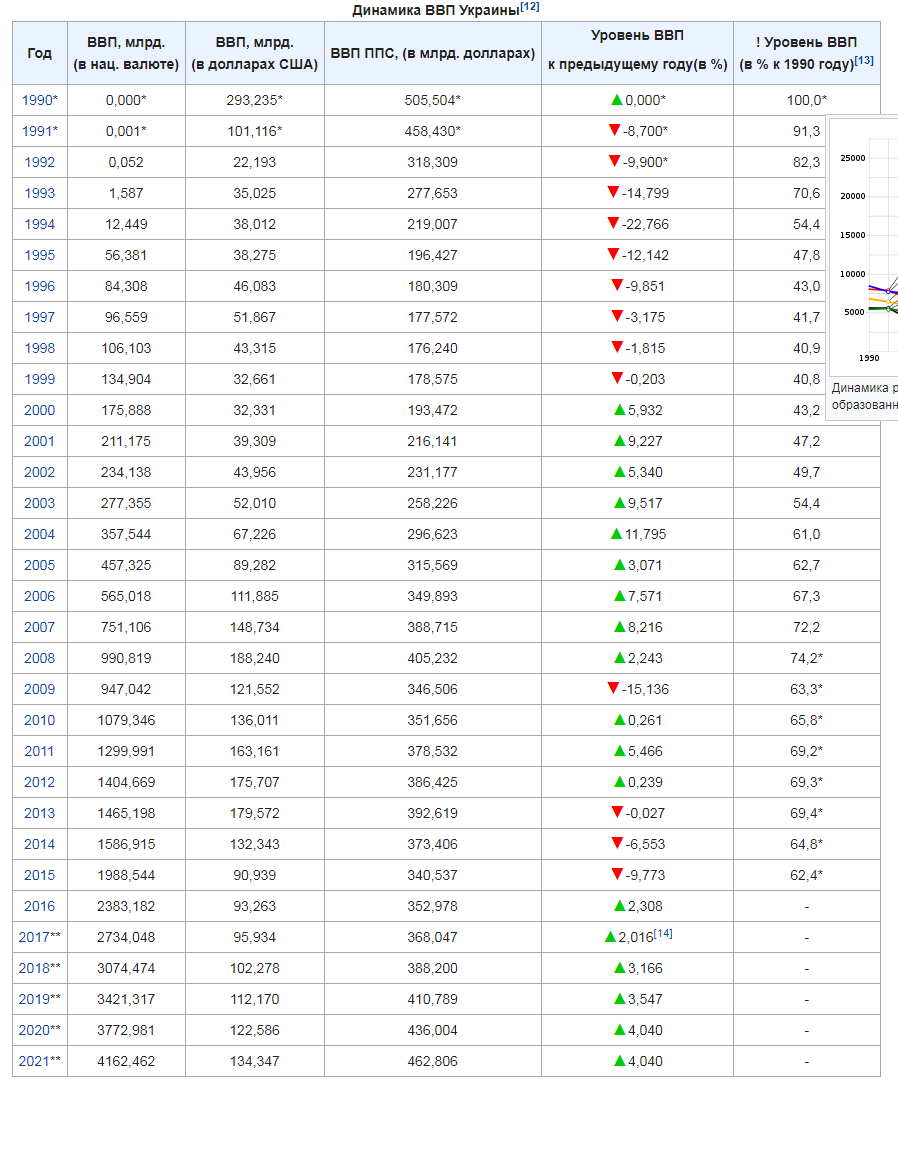Click the red down arrow beside -0,203

pyautogui.click(x=617, y=379)
